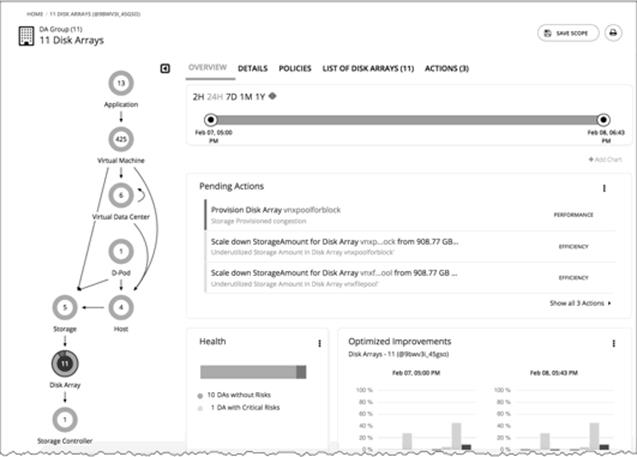Open the Virtual Data Center node

click(121, 195)
